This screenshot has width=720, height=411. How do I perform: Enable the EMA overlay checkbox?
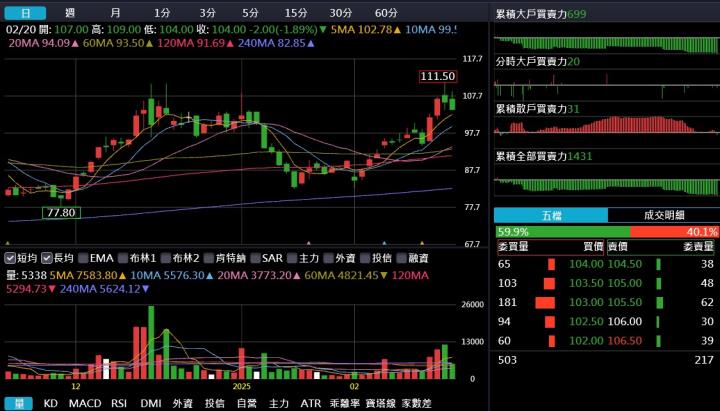[x=83, y=258]
